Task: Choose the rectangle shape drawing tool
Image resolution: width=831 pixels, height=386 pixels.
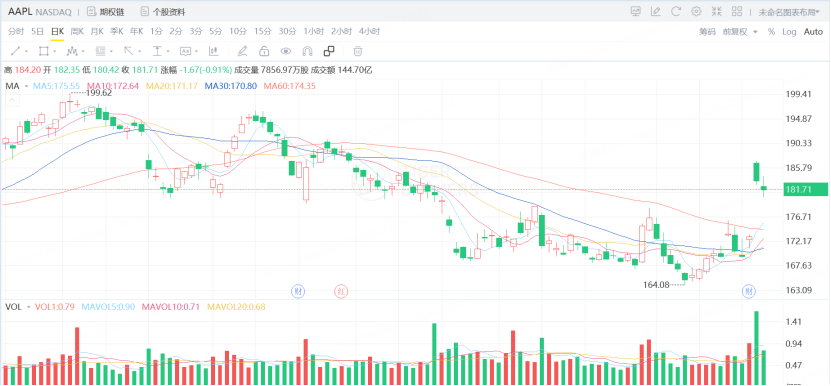Action: pos(43,51)
